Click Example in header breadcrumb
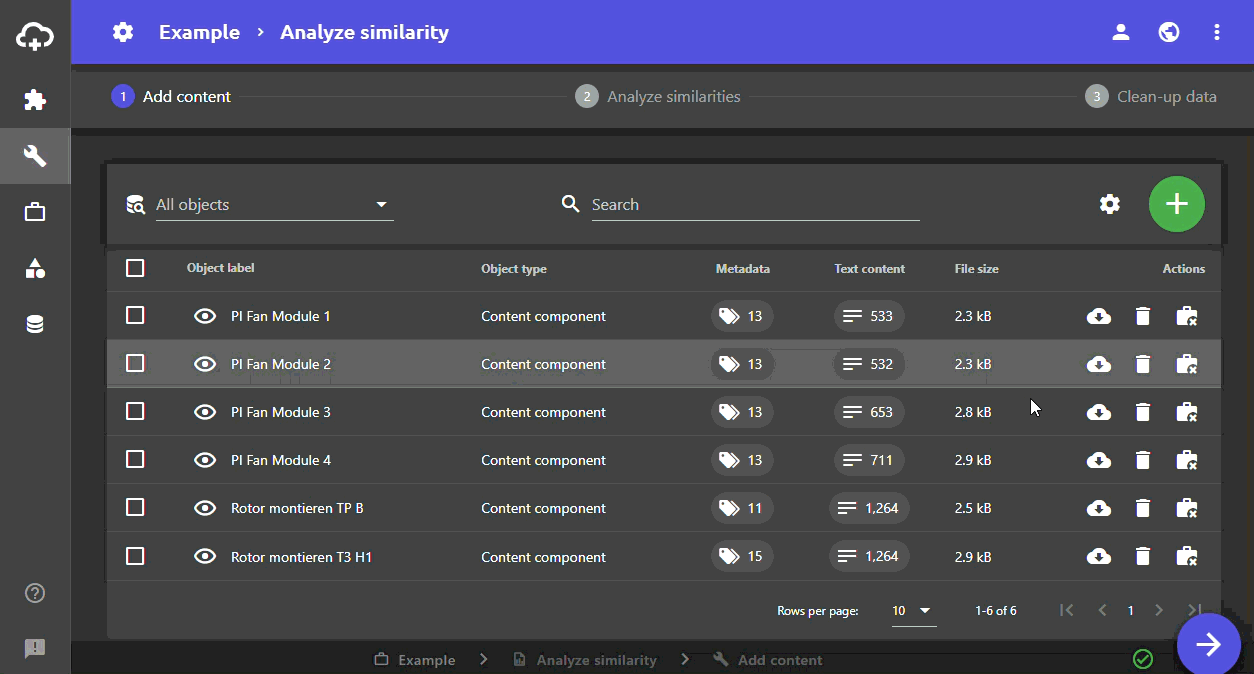Screen dimensions: 1254x674 click(x=199, y=32)
